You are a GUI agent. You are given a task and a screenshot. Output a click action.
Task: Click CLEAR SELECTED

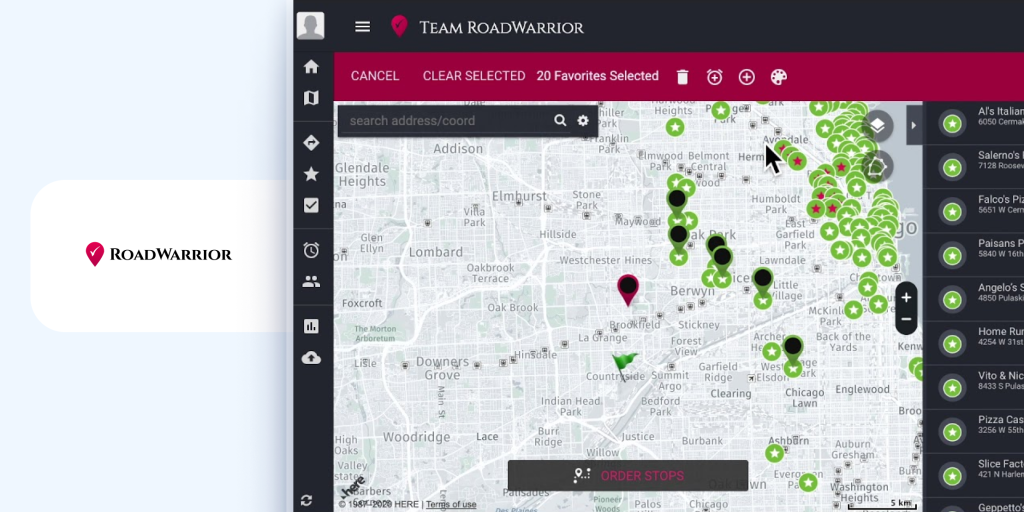point(474,76)
